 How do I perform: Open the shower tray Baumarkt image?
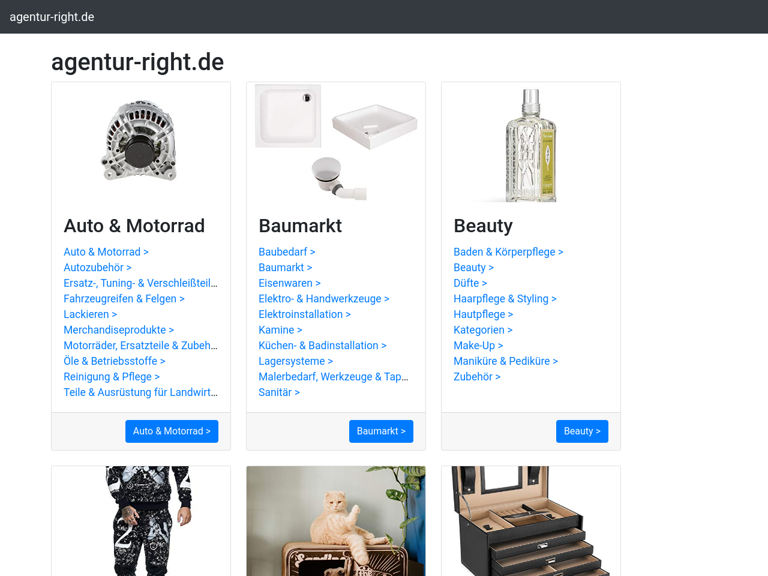pyautogui.click(x=336, y=142)
